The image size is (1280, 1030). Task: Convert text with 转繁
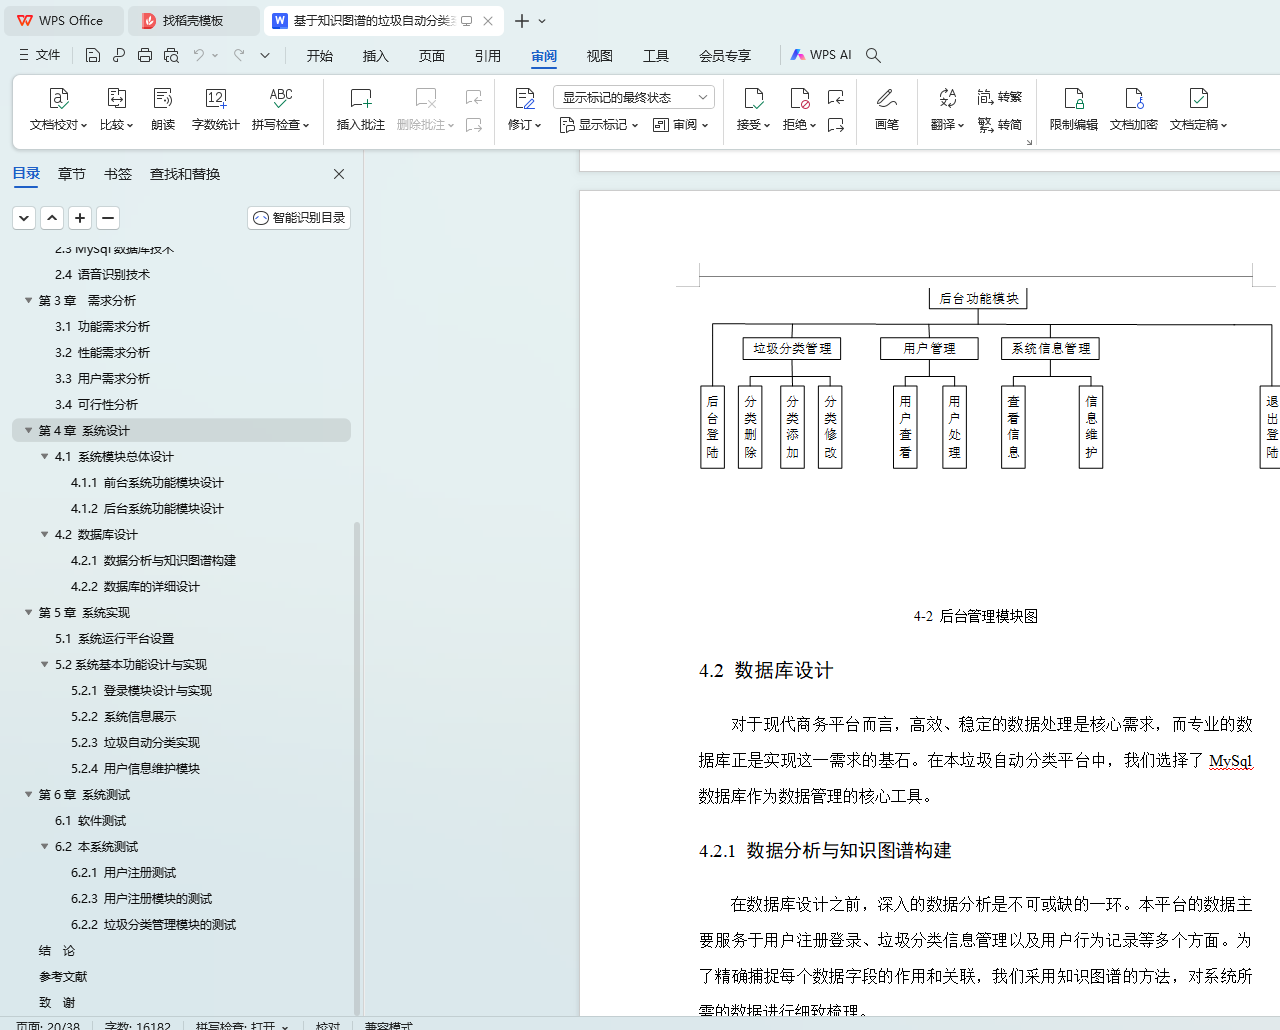(1000, 97)
